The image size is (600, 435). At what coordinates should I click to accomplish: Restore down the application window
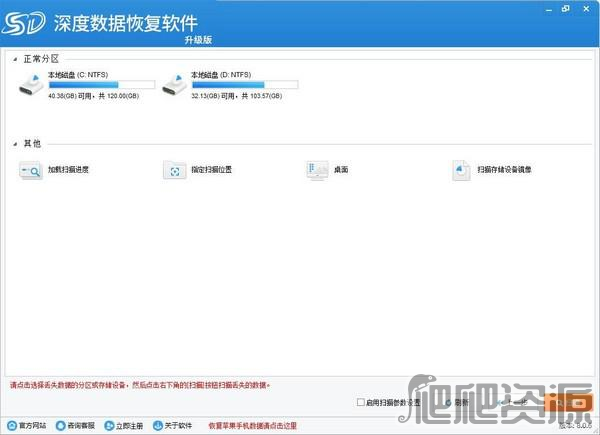click(566, 9)
